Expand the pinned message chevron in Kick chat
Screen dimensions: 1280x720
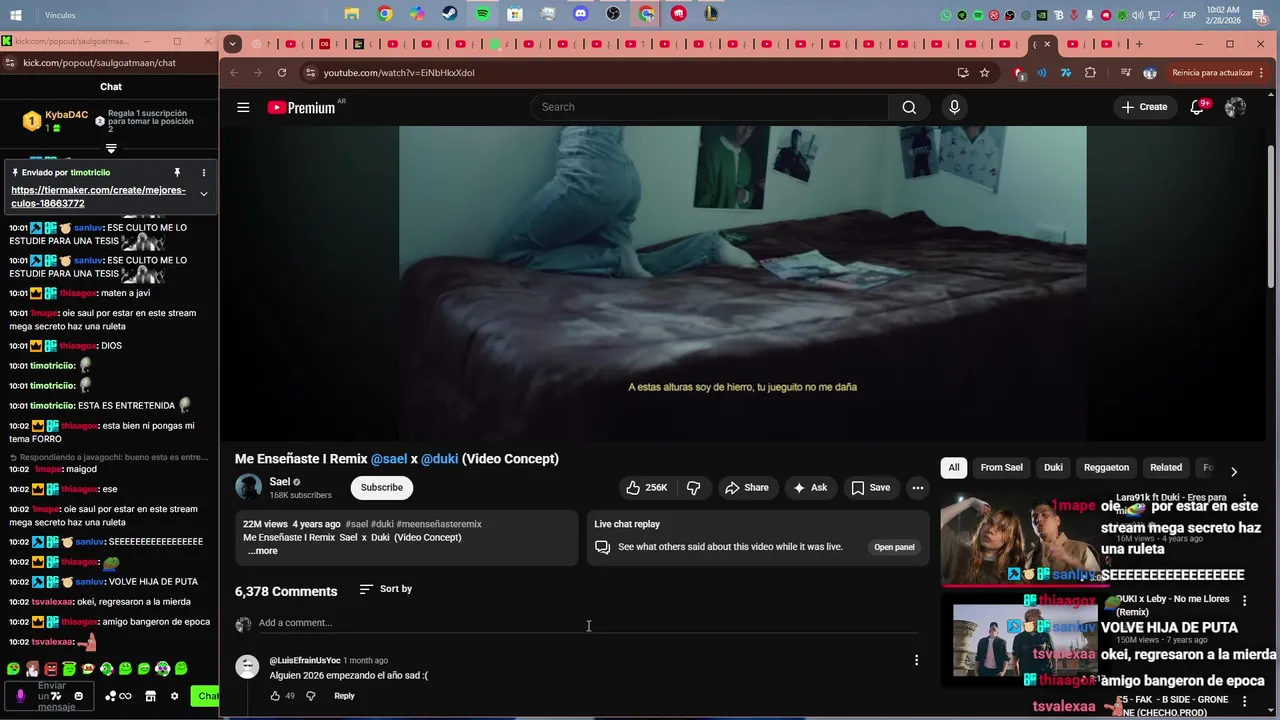click(204, 194)
